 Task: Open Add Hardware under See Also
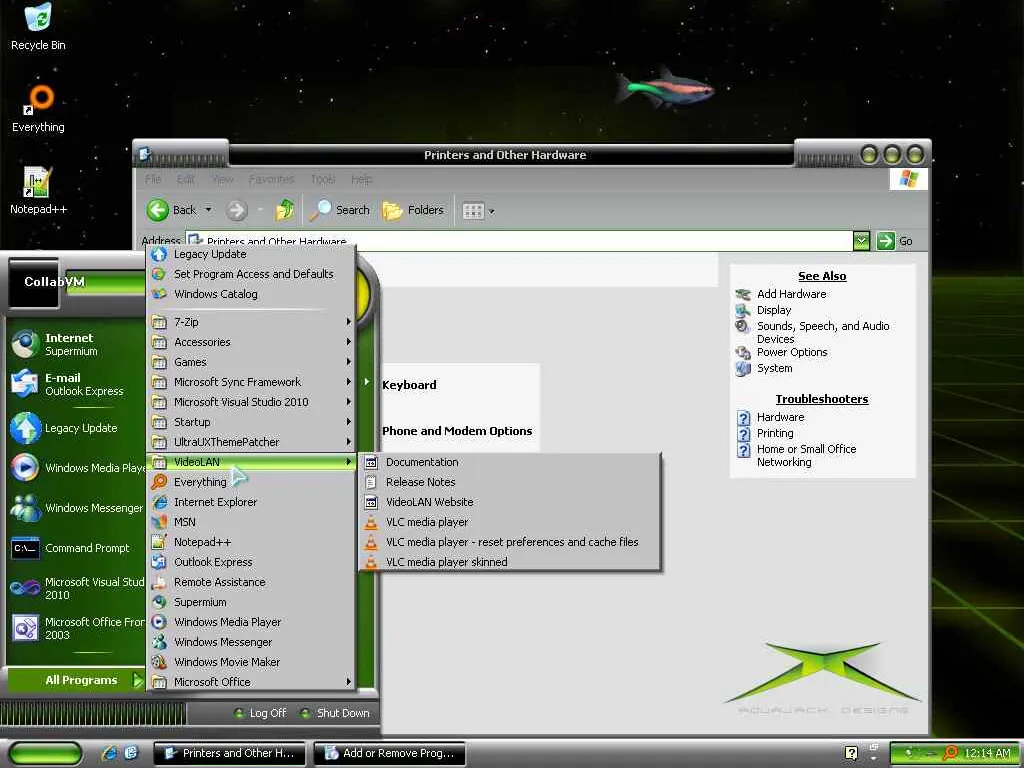point(791,294)
